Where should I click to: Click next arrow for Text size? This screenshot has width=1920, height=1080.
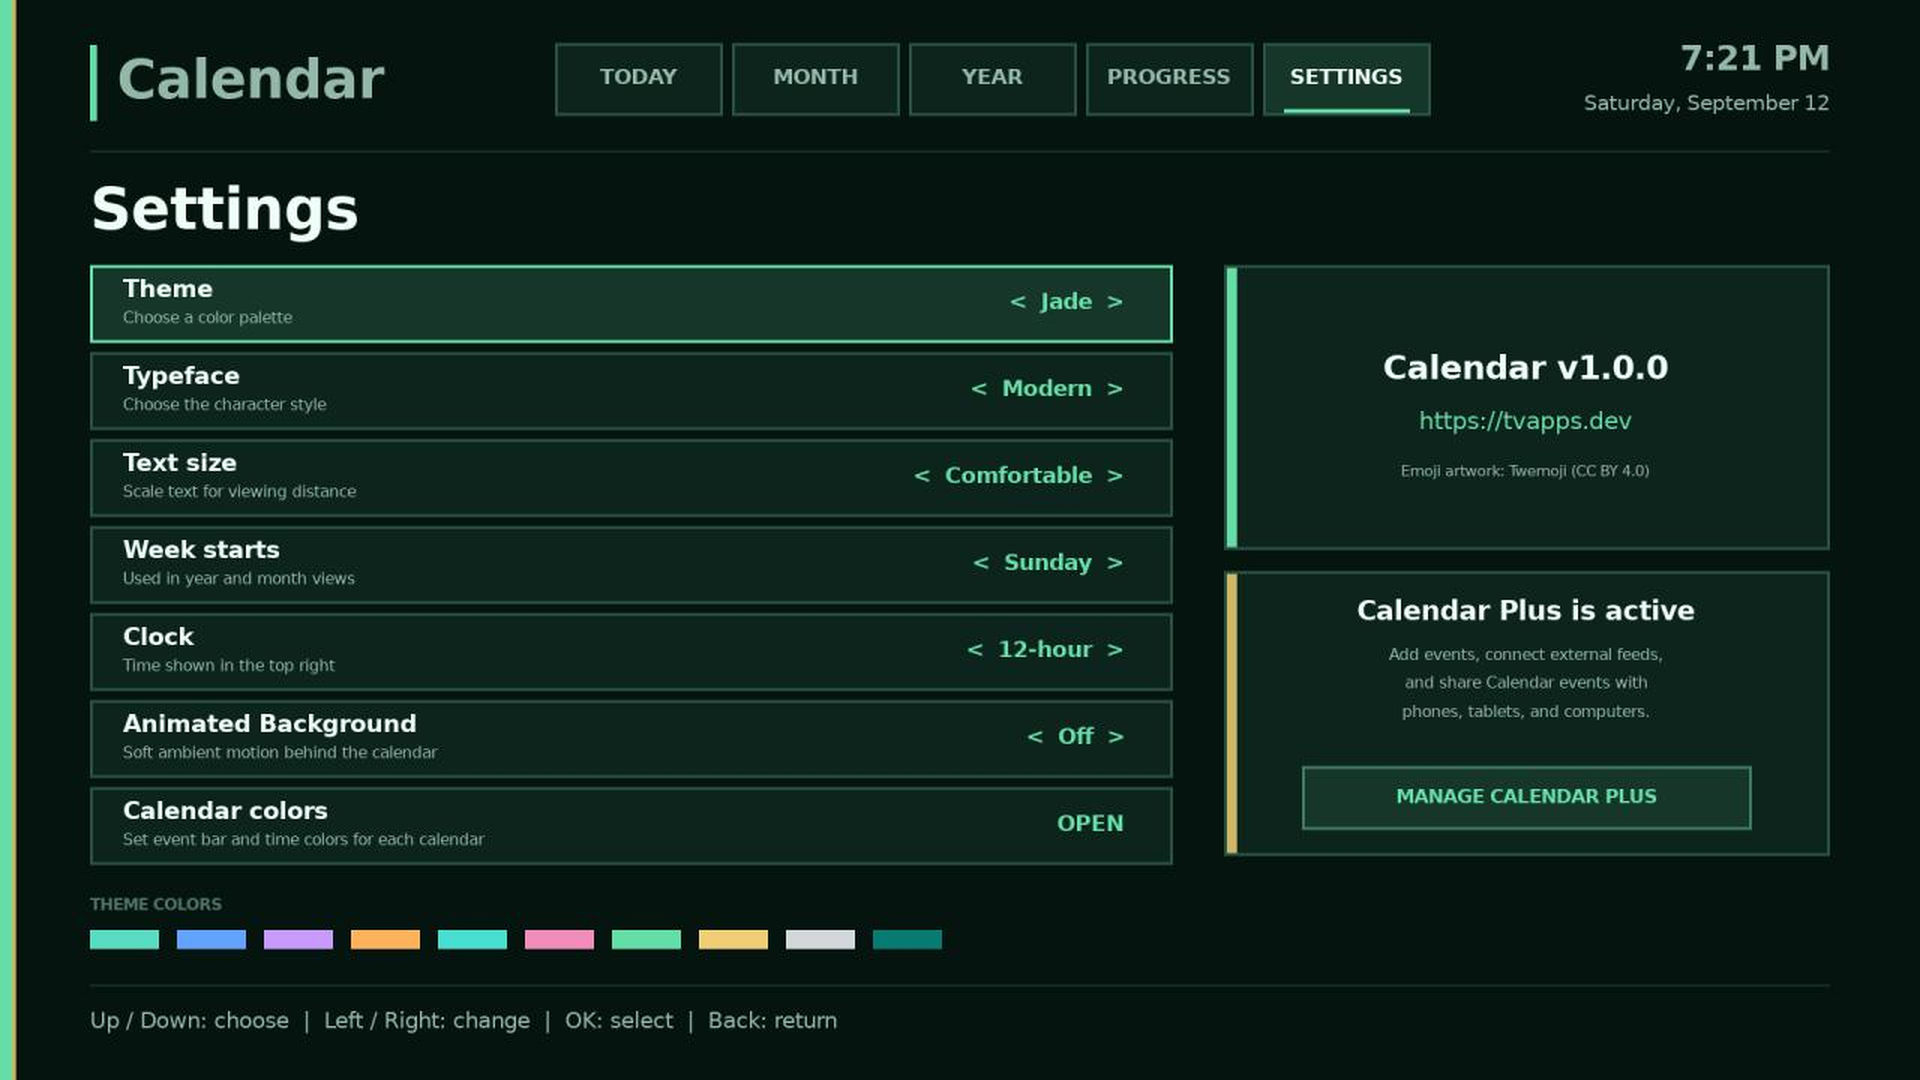pos(1115,476)
